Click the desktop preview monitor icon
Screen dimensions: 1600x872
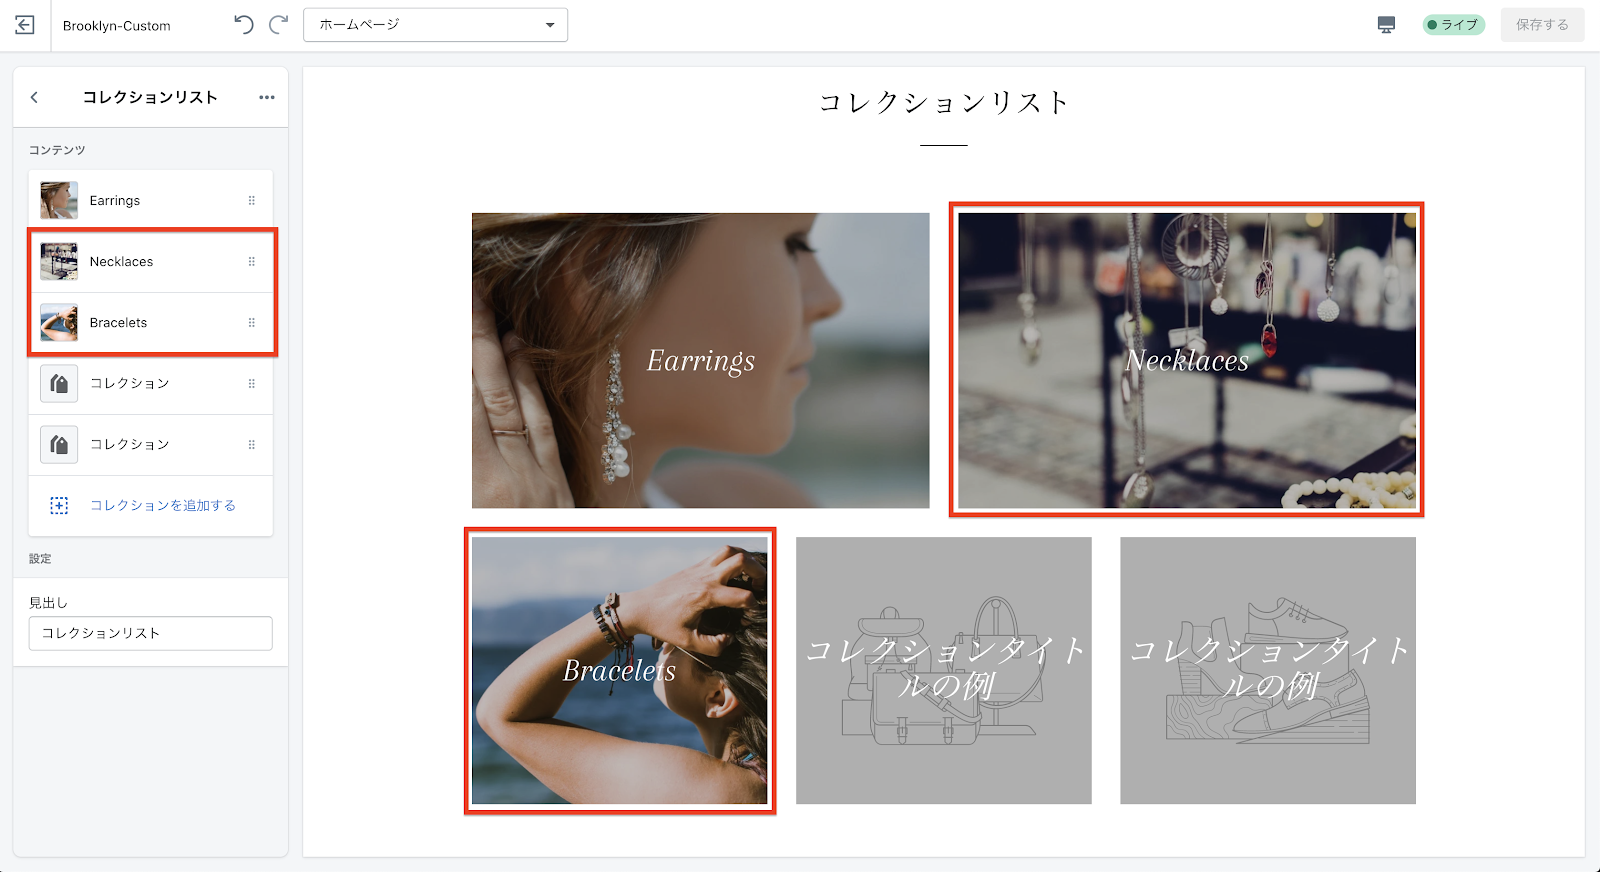[1386, 25]
